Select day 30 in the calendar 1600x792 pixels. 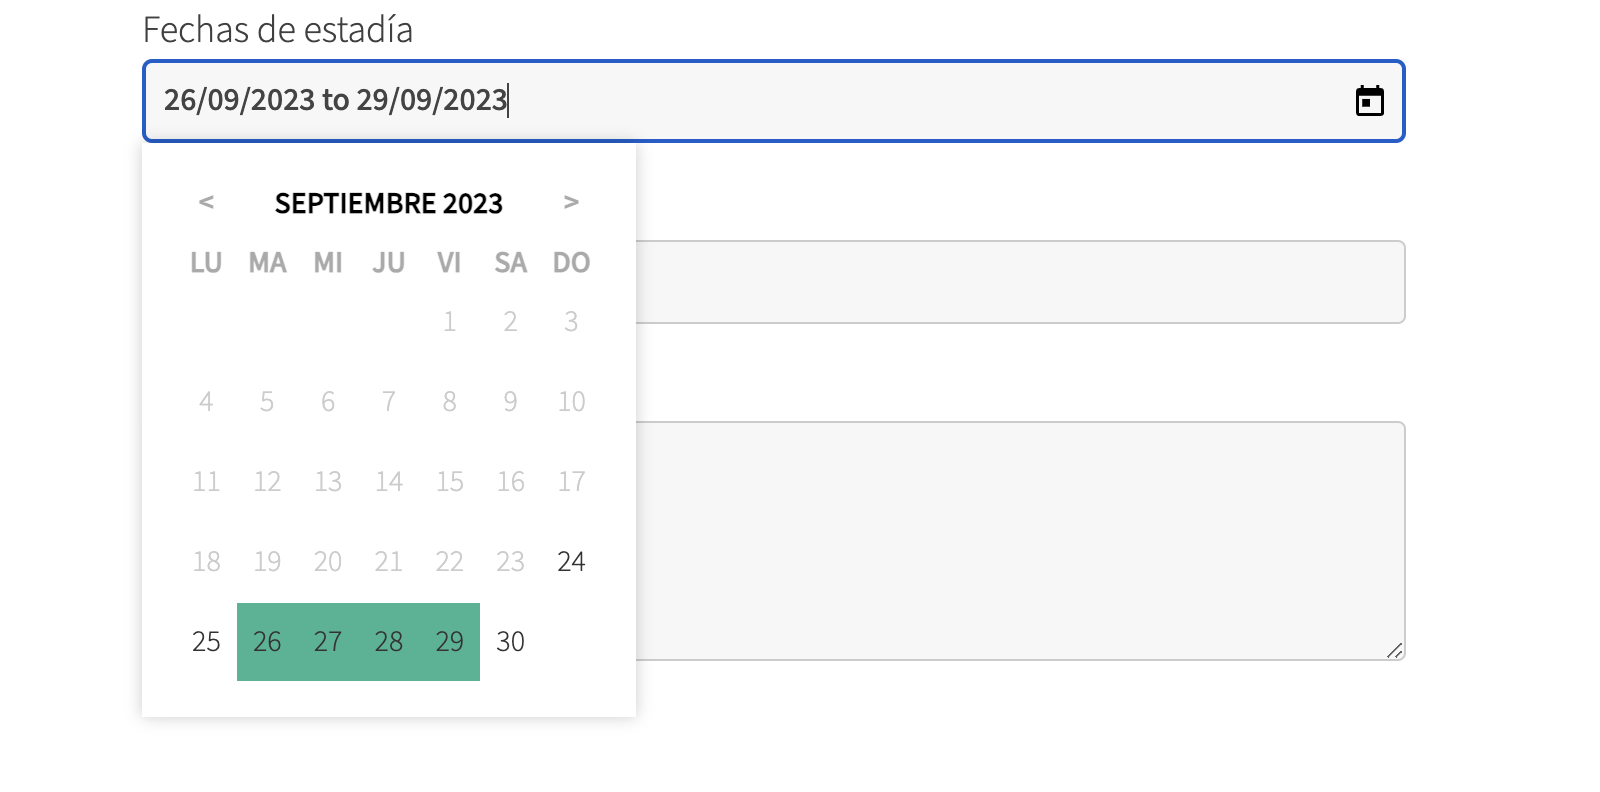511,642
